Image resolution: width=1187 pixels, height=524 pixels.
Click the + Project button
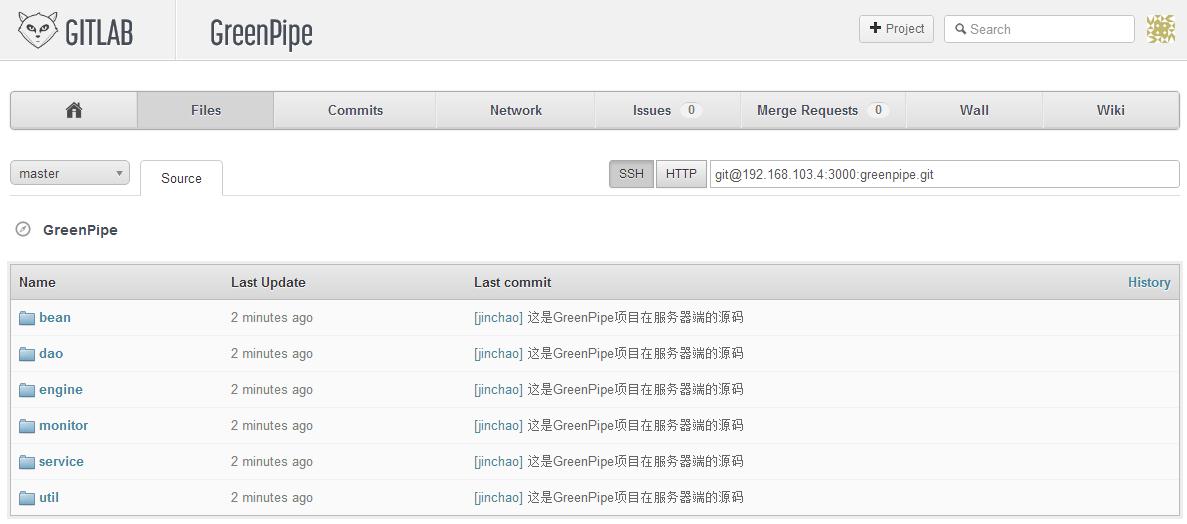click(x=896, y=29)
